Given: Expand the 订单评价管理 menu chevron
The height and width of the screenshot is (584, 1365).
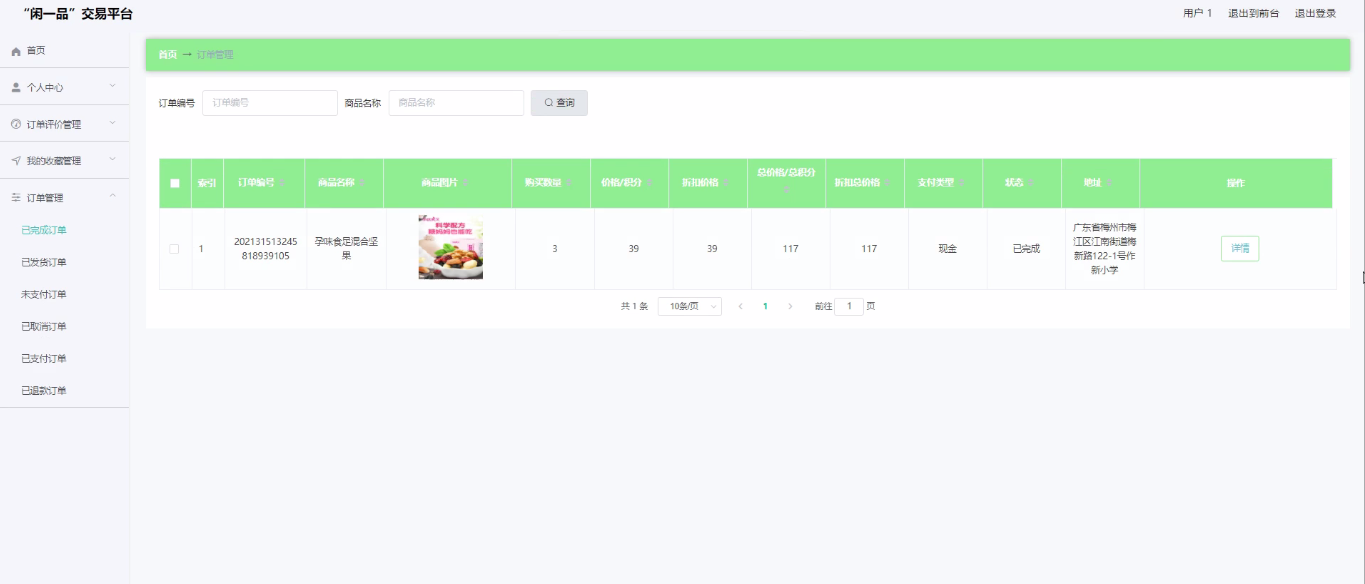Looking at the screenshot, I should (113, 124).
